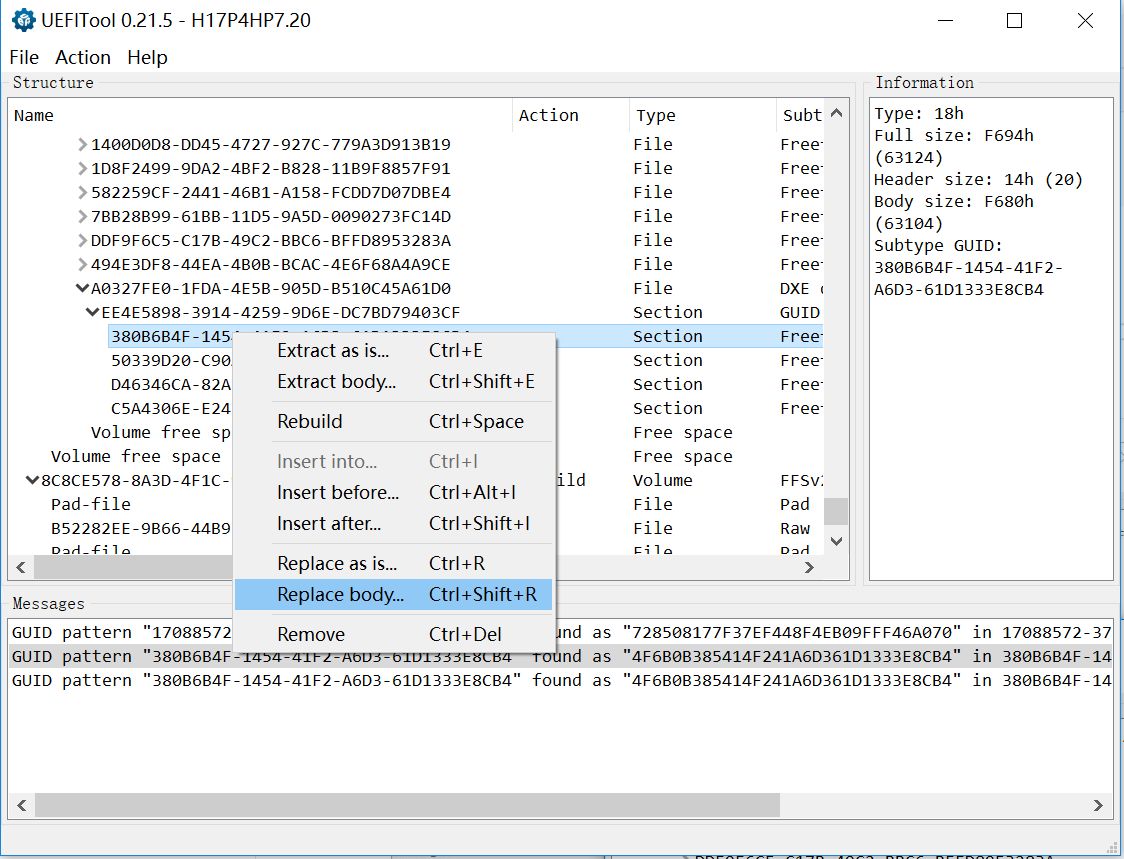Click the Subtype column header
Viewport: 1124px width, 859px height.
801,115
